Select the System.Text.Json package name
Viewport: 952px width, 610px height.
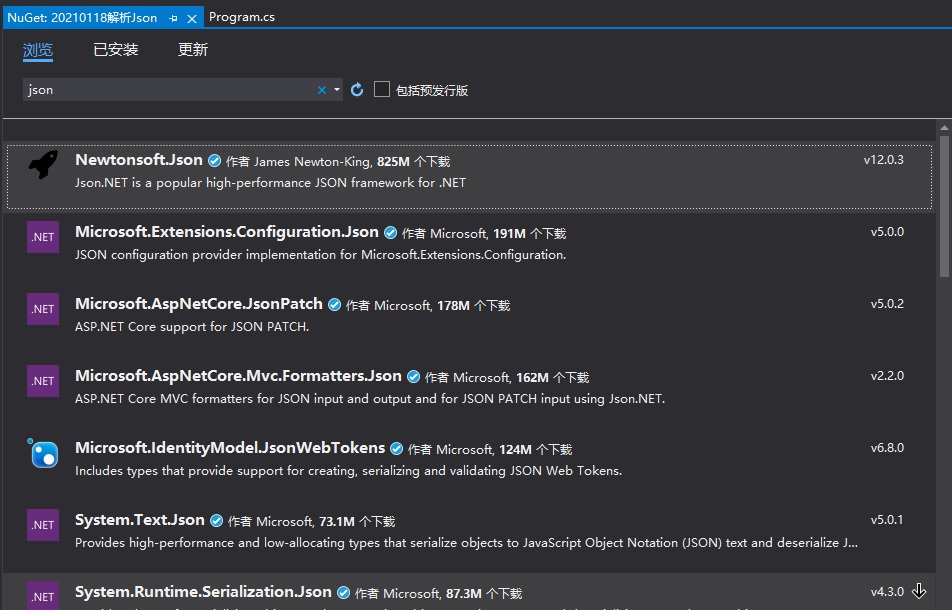click(x=140, y=520)
